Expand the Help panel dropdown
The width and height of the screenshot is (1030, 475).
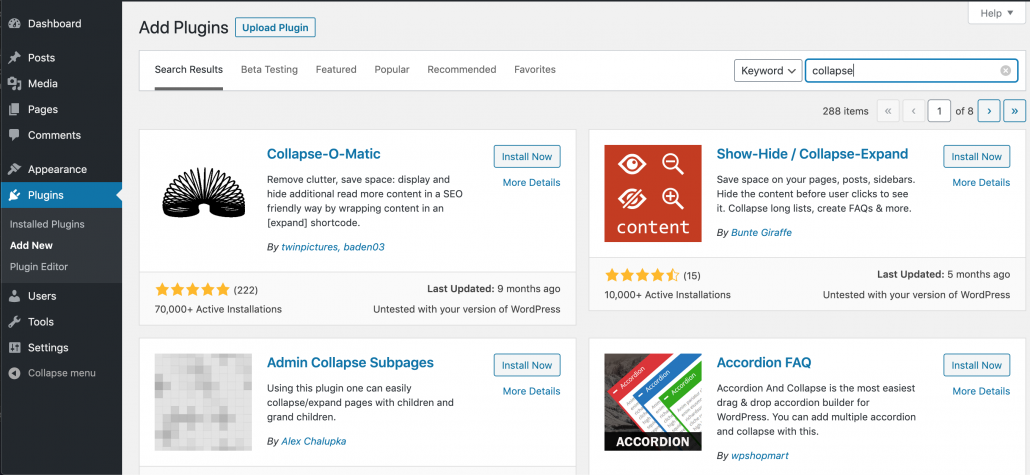click(996, 13)
